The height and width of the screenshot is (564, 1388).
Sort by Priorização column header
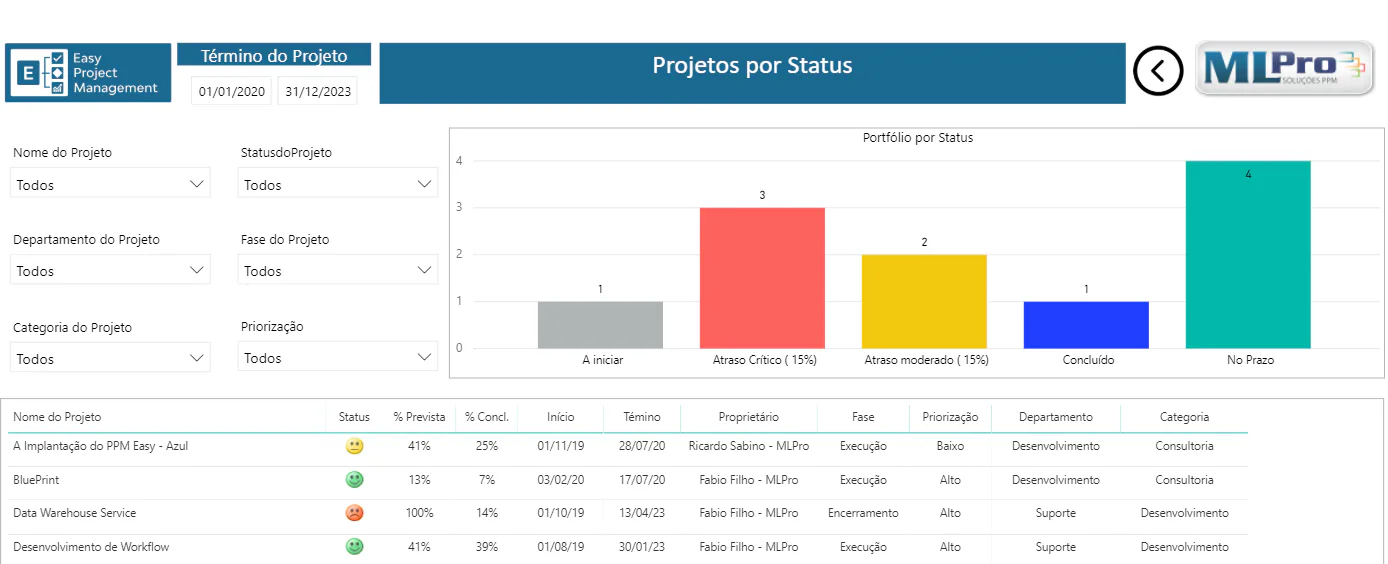point(950,417)
